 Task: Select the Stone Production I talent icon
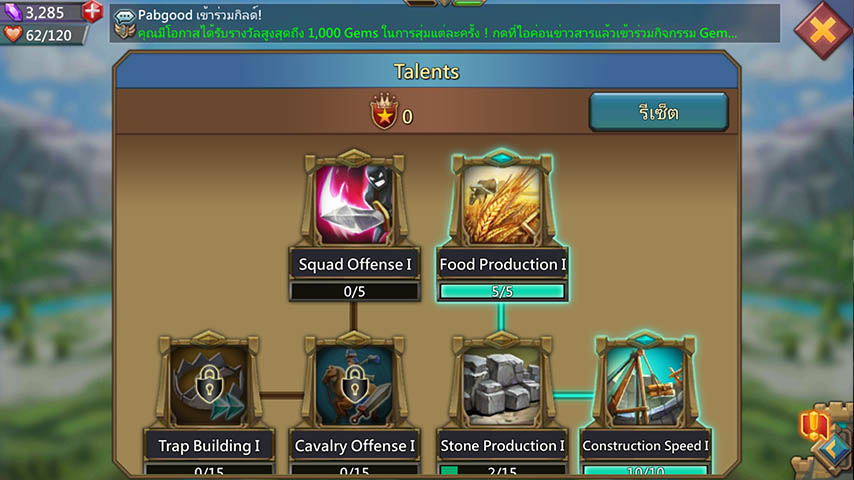502,384
